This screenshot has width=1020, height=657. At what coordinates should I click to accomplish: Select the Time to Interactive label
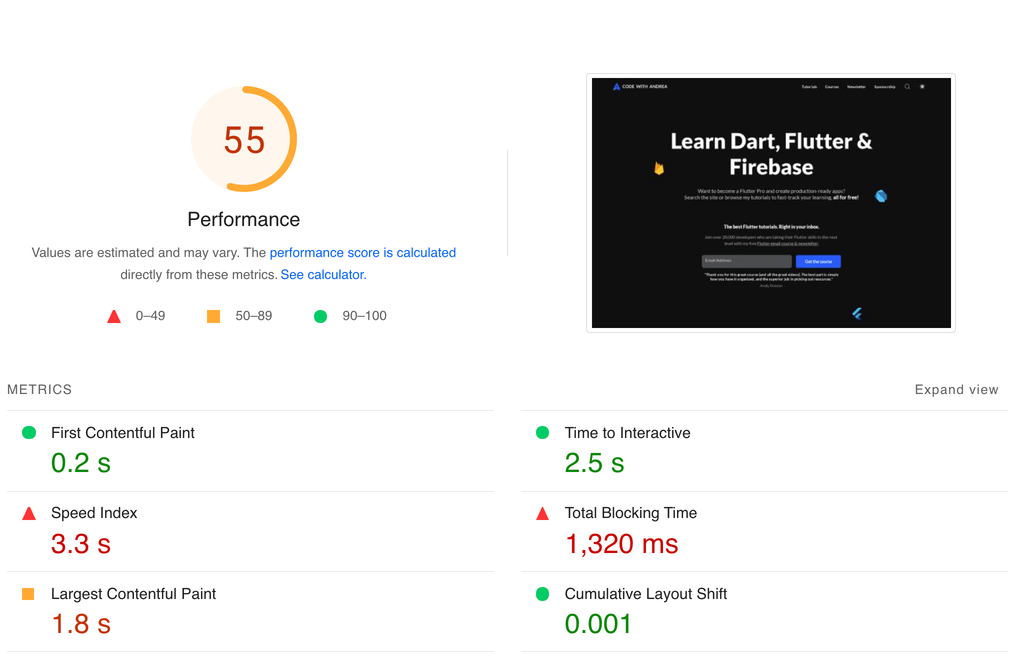(x=628, y=433)
